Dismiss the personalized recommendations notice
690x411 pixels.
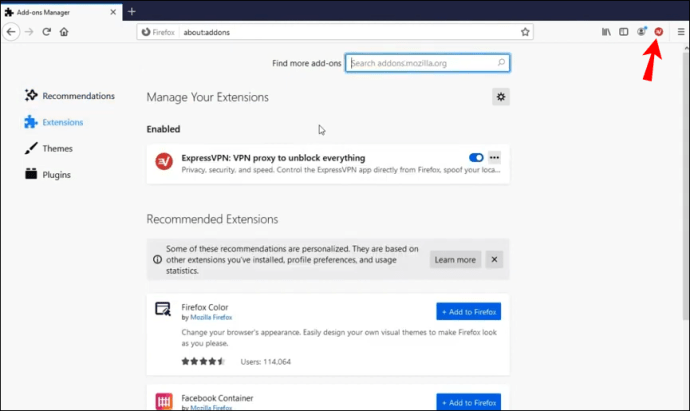click(x=494, y=259)
